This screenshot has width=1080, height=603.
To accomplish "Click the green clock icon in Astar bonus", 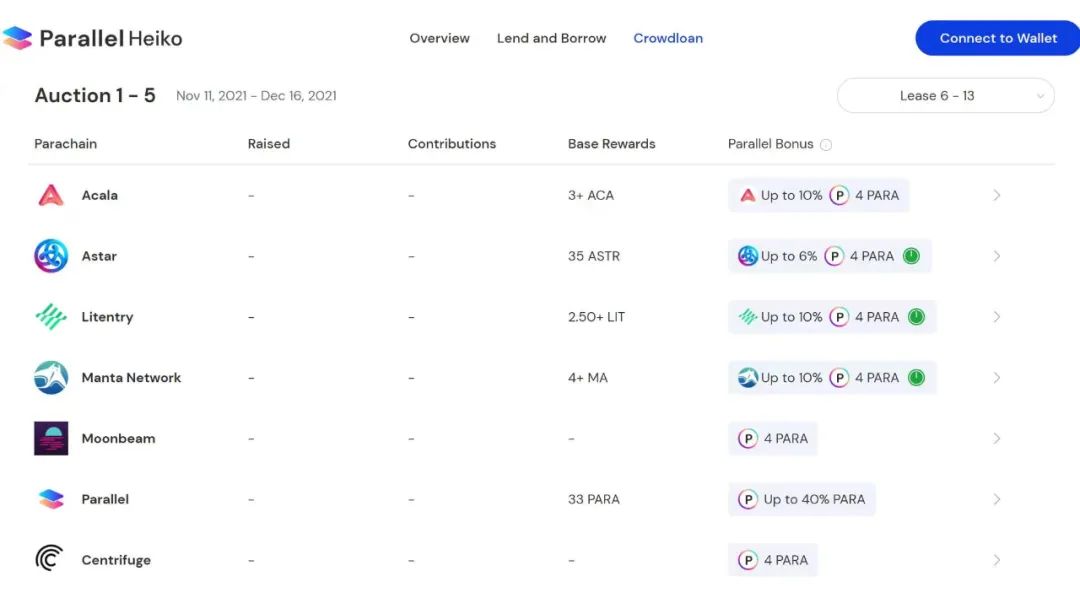I will tap(911, 256).
